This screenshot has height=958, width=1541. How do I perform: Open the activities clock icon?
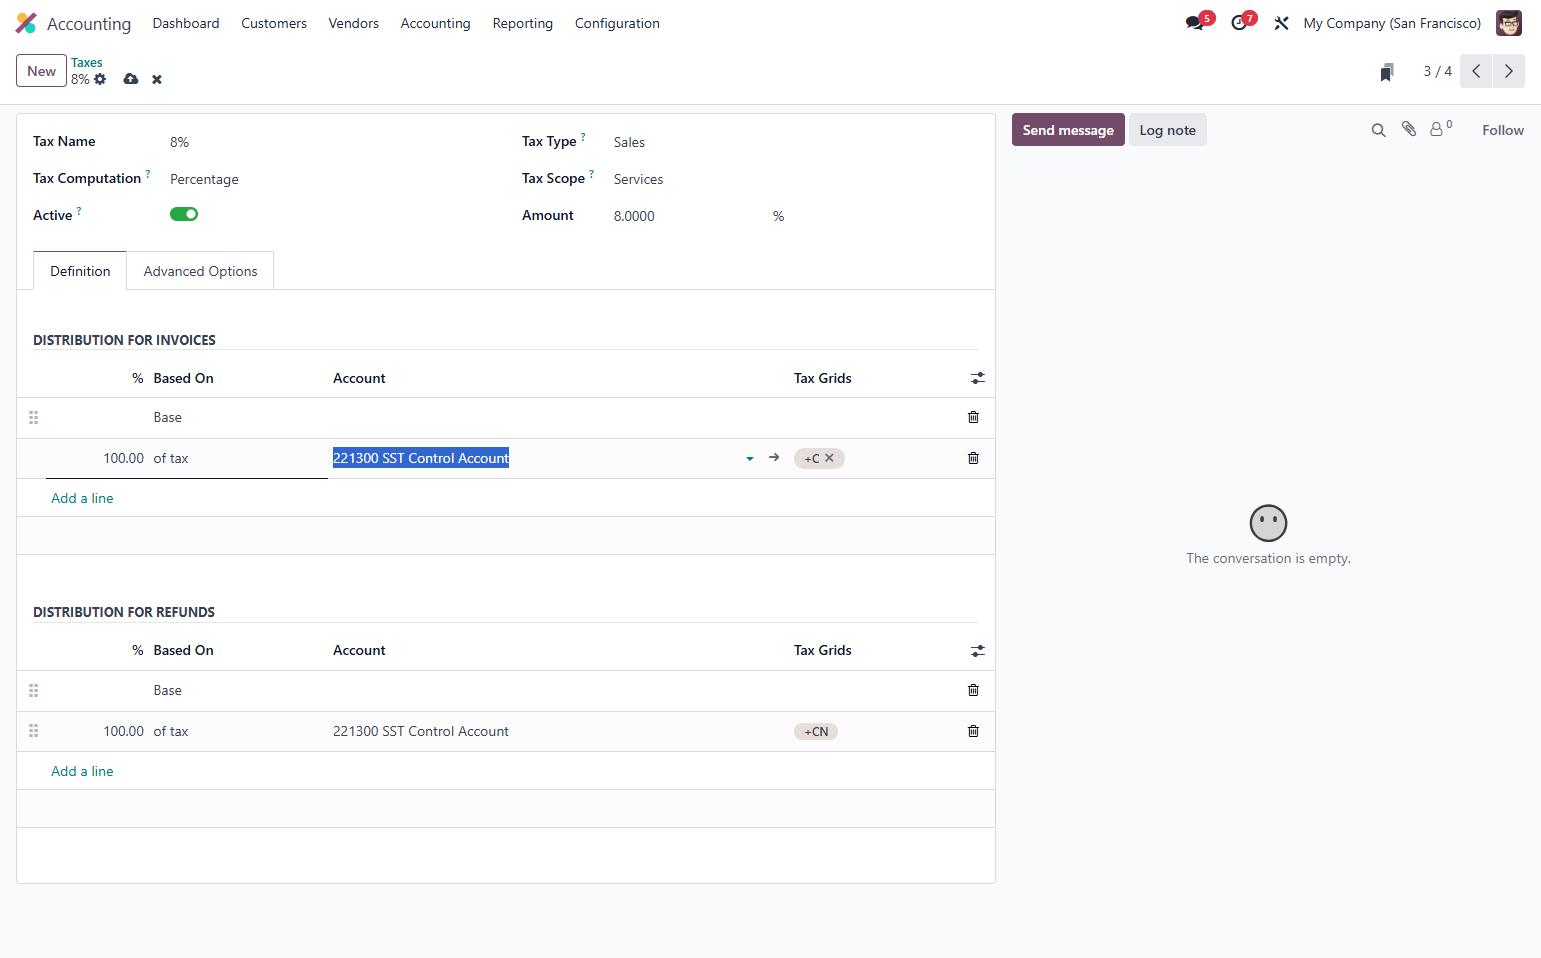coord(1239,23)
